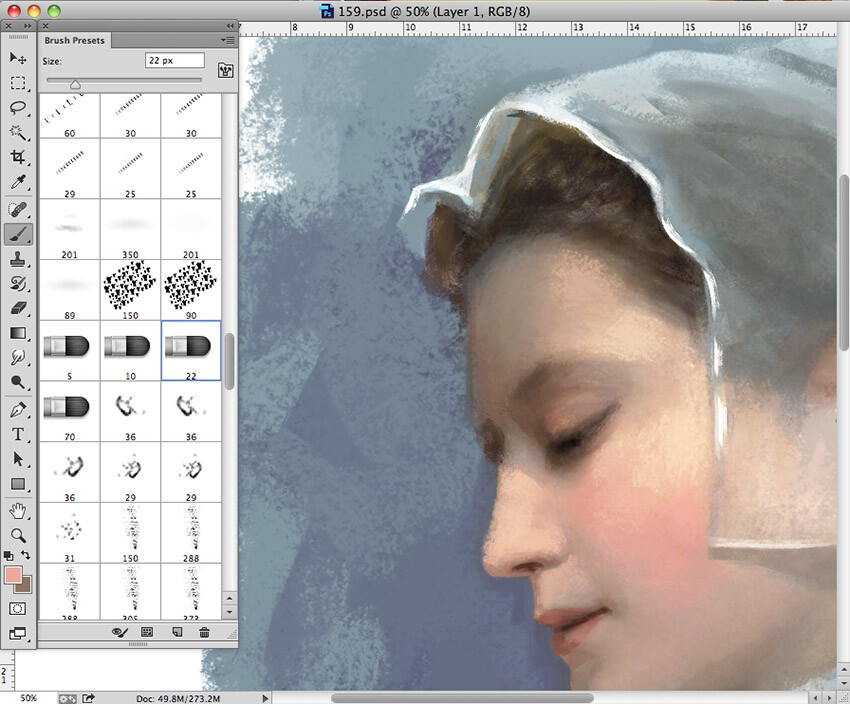
Task: Switch to the Brush Presets tab
Action: click(75, 40)
